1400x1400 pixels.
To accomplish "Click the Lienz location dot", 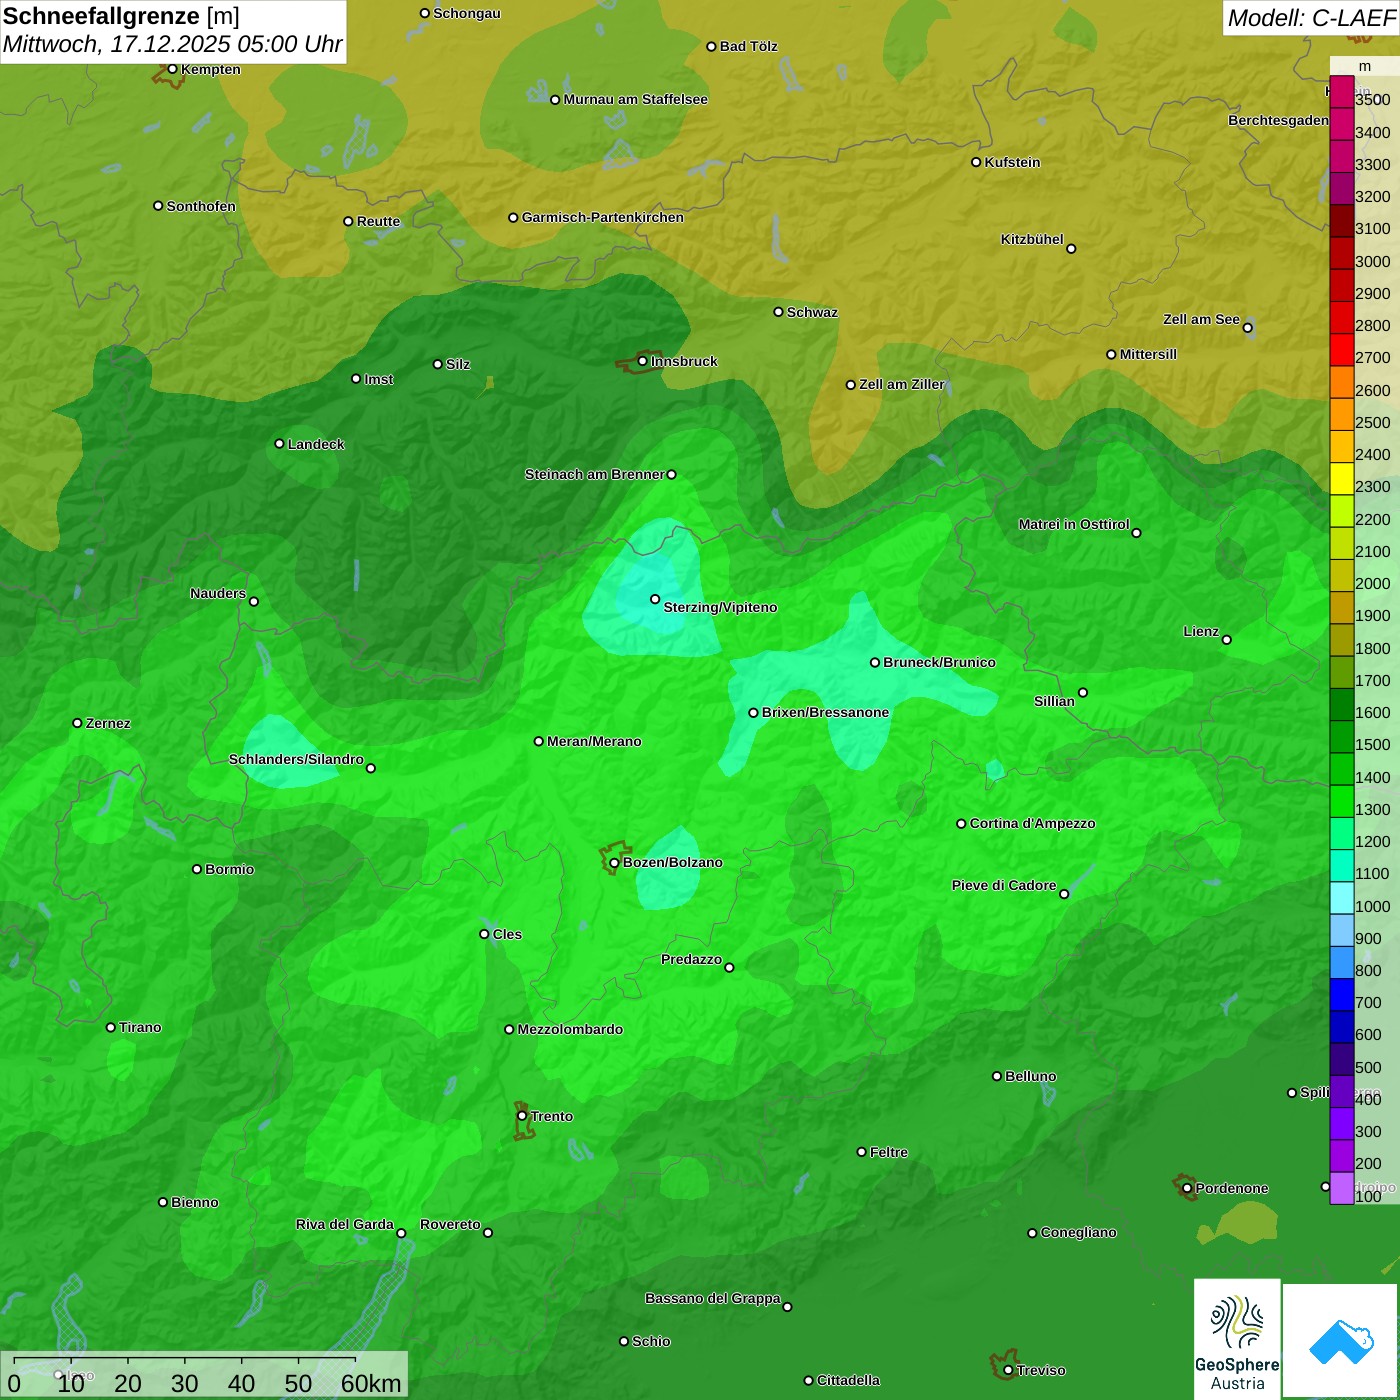I will (1227, 640).
